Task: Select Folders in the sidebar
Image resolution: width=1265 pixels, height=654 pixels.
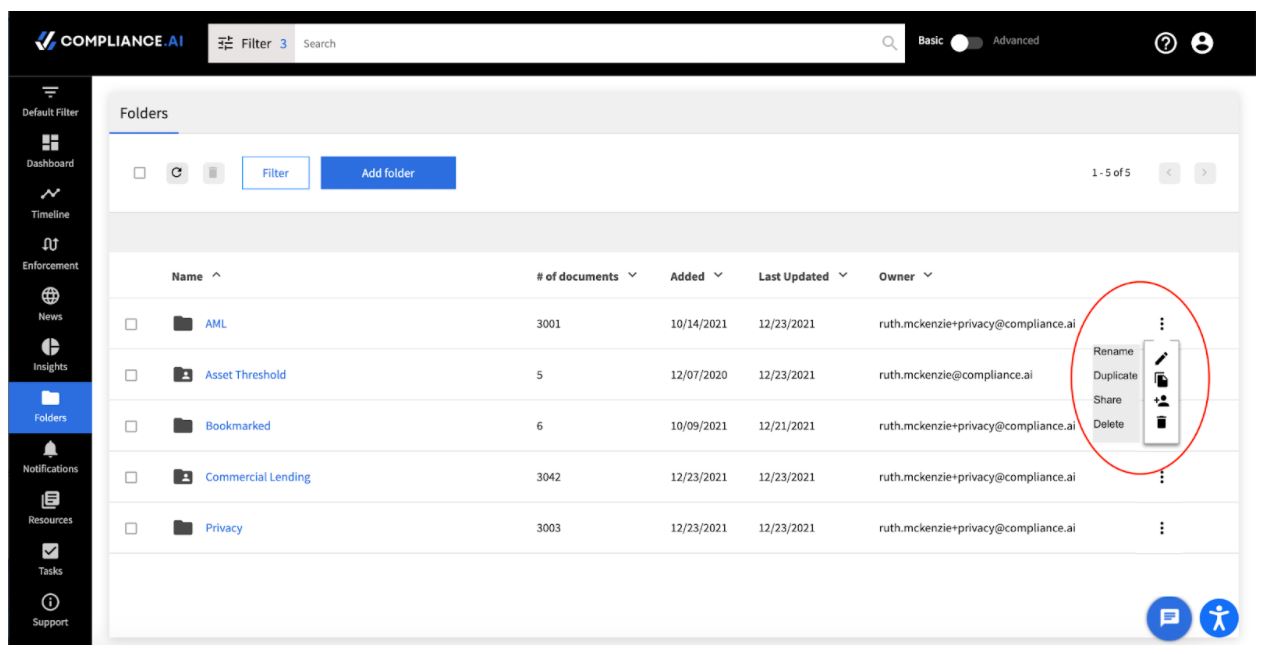Action: point(50,407)
